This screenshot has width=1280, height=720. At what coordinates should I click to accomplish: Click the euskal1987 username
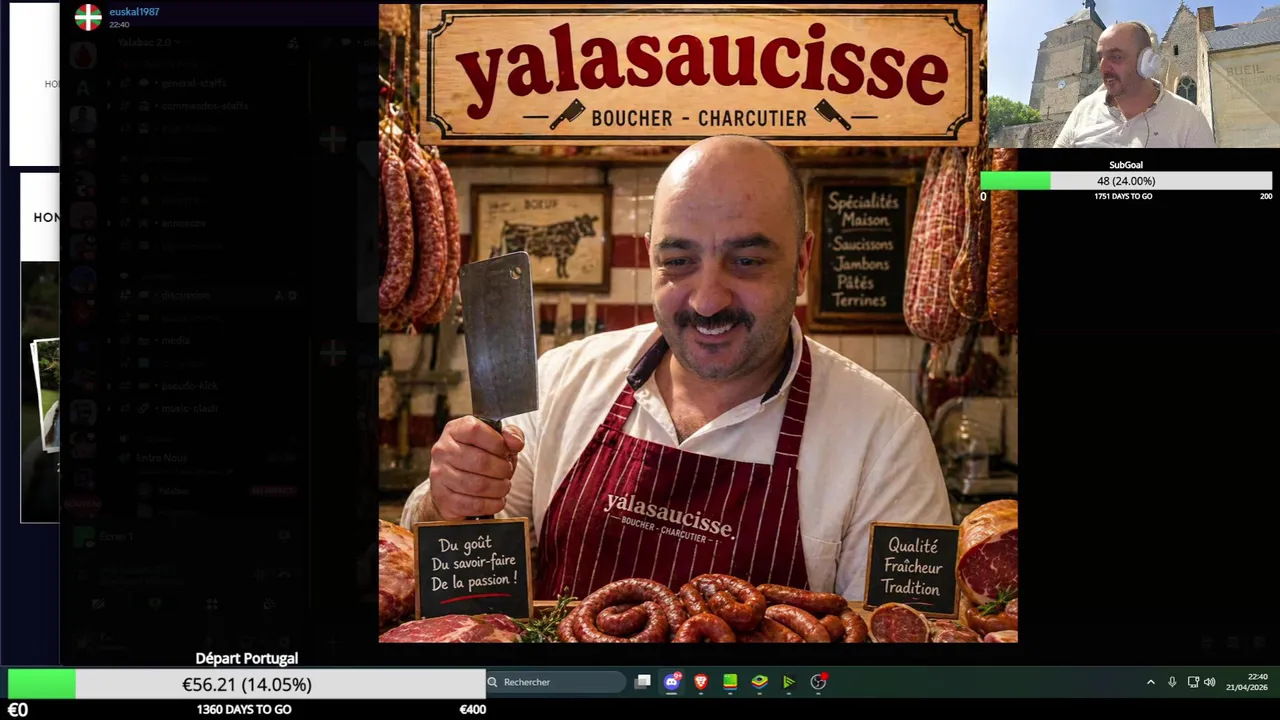pyautogui.click(x=134, y=12)
